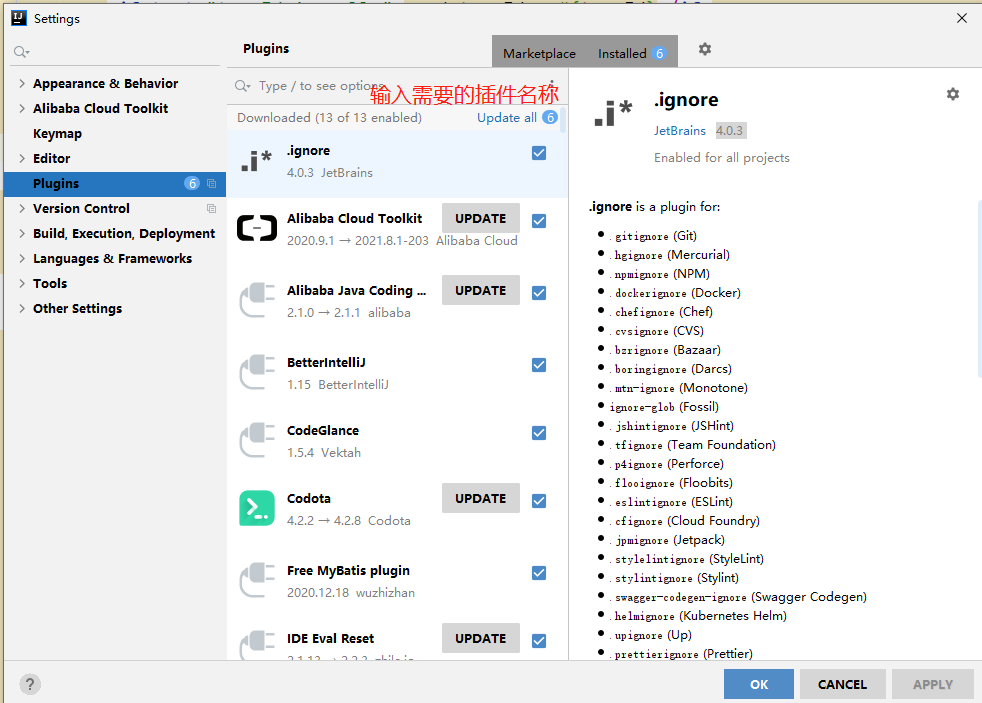982x703 pixels.
Task: Disable the .ignore plugin checkbox
Action: pos(539,153)
